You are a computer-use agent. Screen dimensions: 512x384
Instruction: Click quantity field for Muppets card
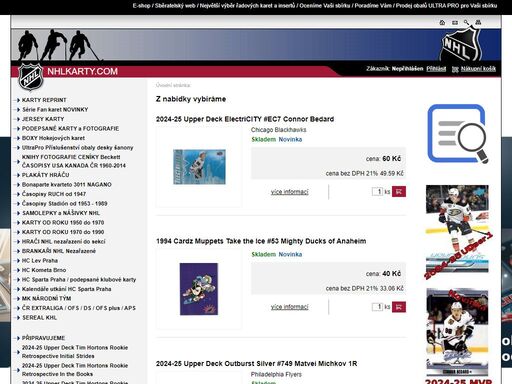[377, 307]
